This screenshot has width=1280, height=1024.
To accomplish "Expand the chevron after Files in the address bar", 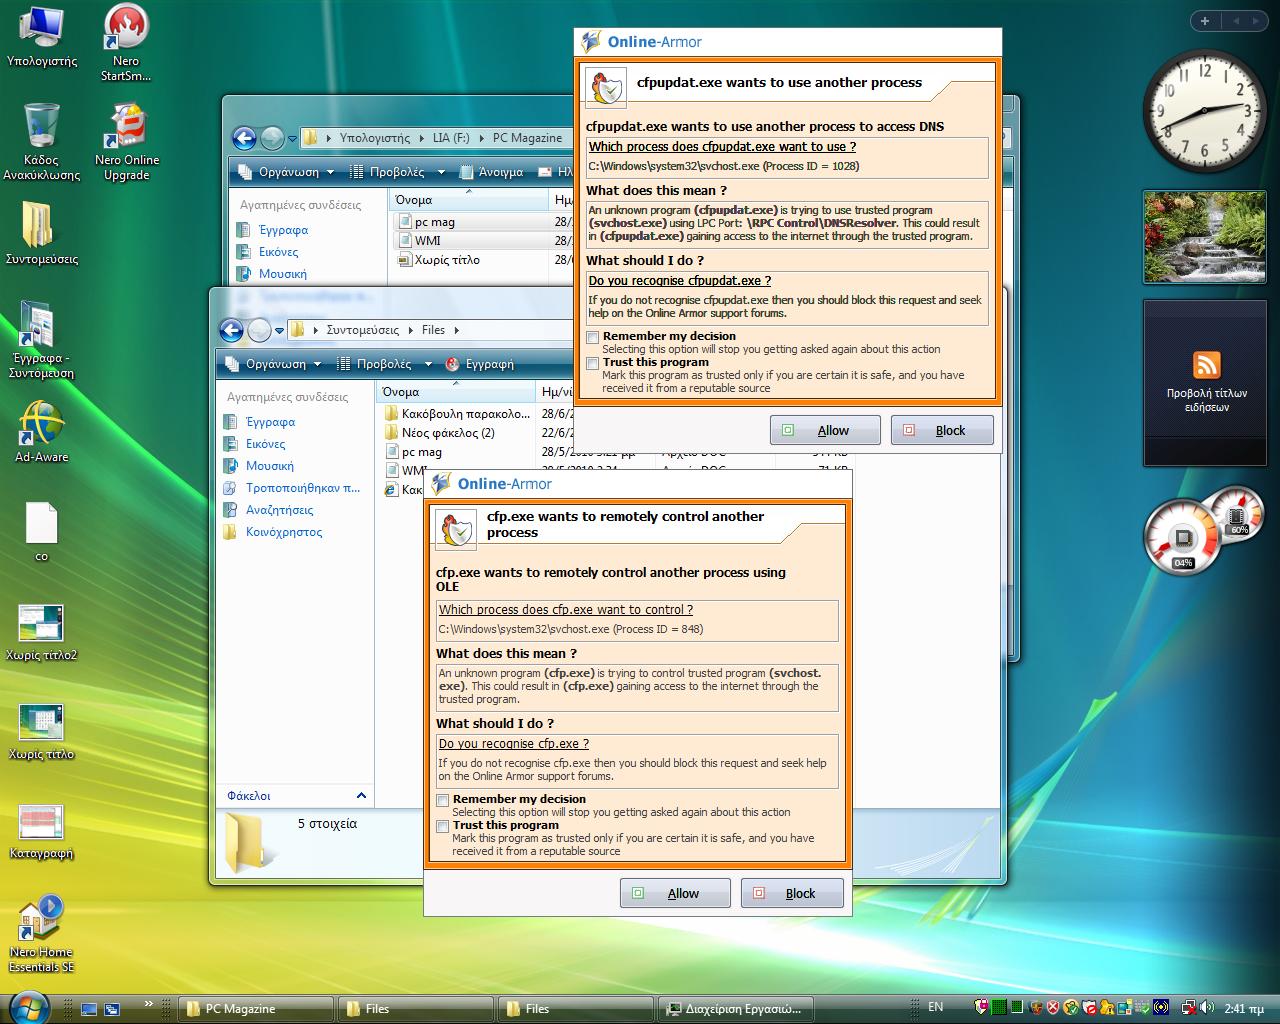I will tap(456, 330).
